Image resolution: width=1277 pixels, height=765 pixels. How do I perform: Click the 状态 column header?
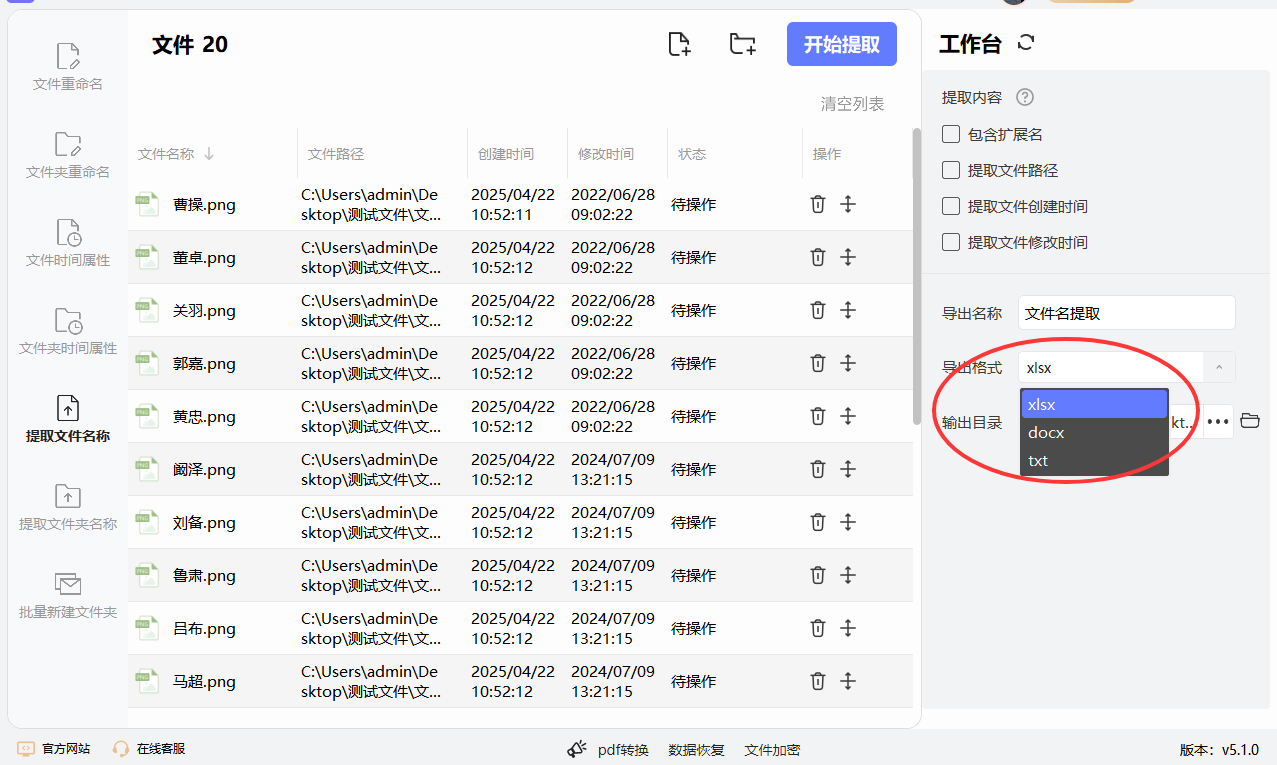(x=692, y=154)
